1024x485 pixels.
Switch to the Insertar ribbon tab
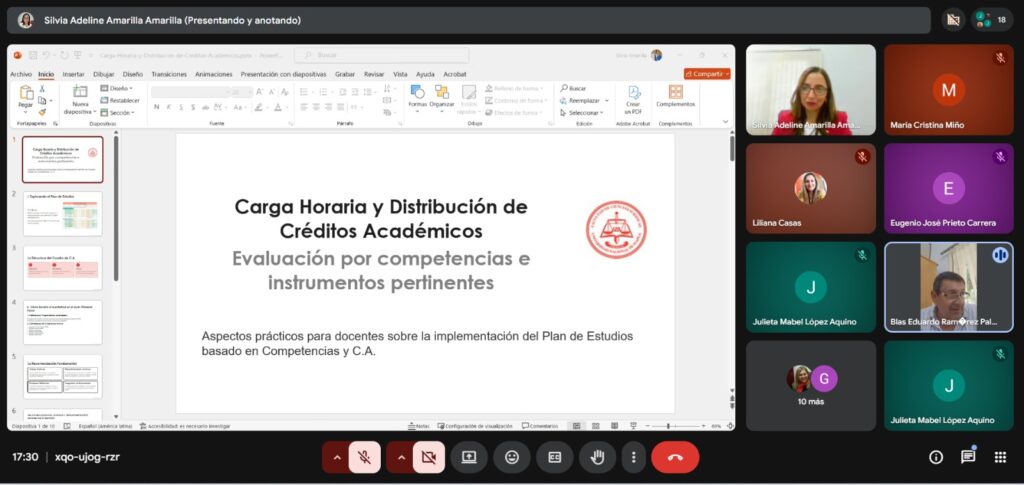[74, 74]
